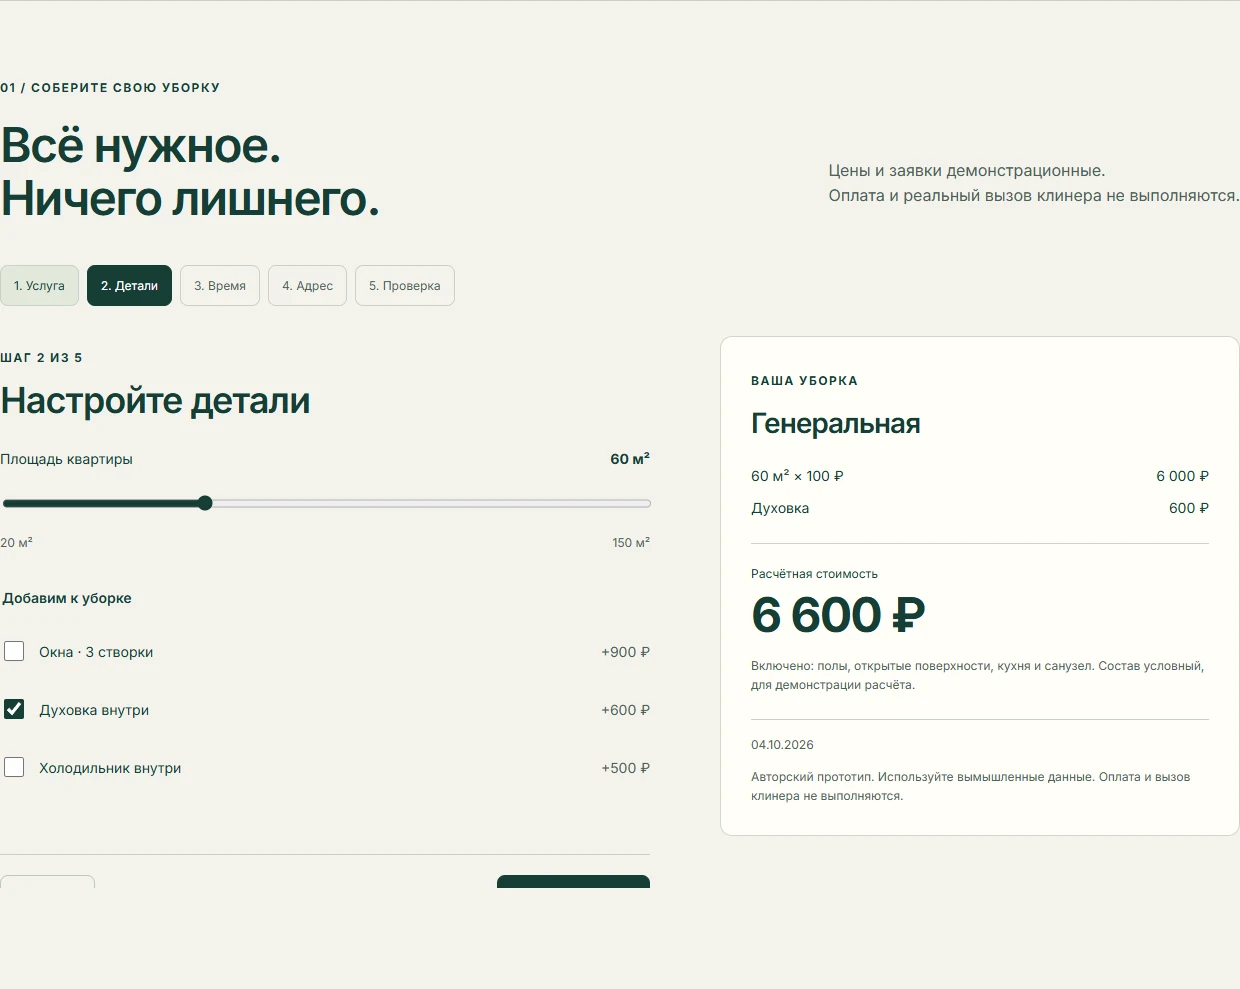This screenshot has height=989, width=1240.
Task: Click the 20 м² minimum label
Action: coord(16,543)
